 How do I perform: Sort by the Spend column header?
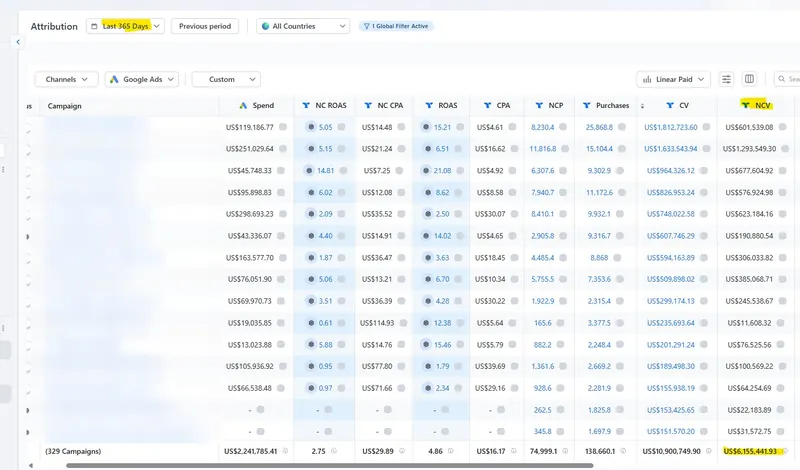click(263, 106)
